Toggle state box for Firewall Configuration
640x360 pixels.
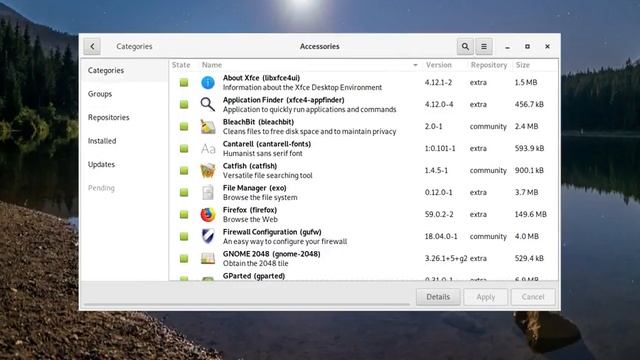(x=184, y=237)
